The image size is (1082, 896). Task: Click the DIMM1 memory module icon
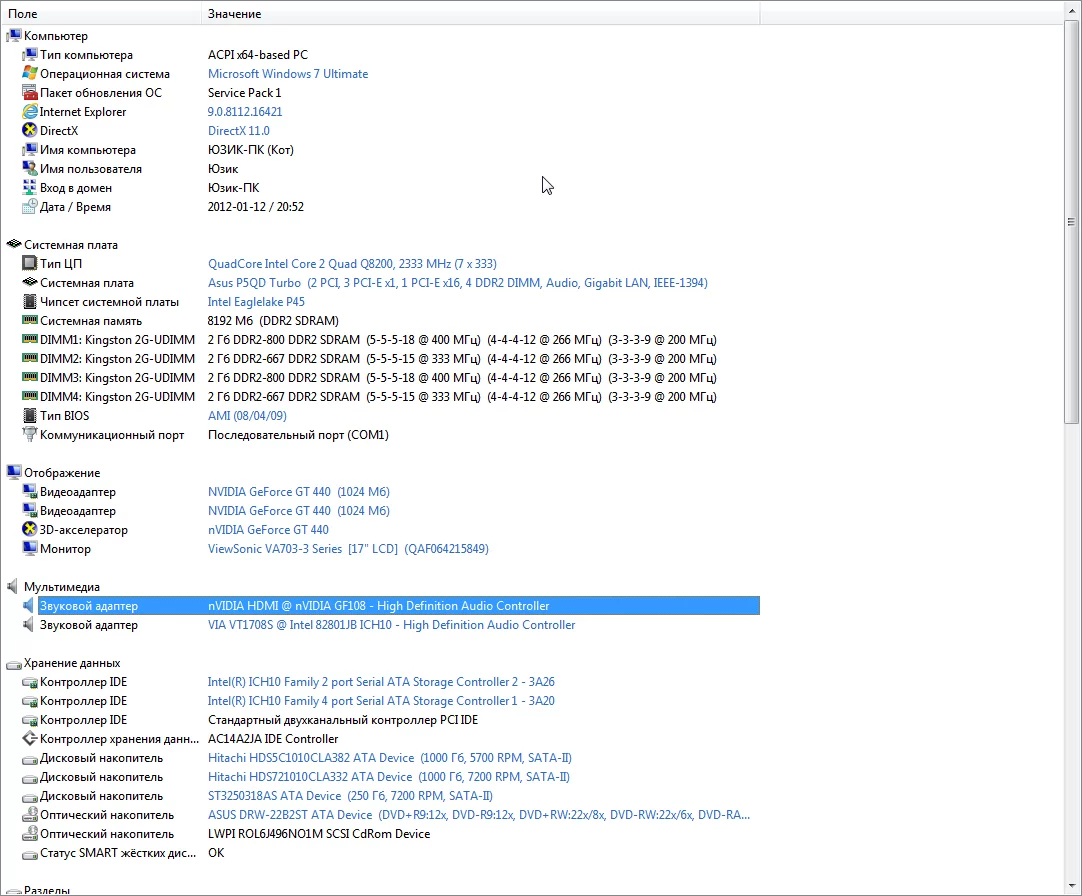tap(30, 340)
